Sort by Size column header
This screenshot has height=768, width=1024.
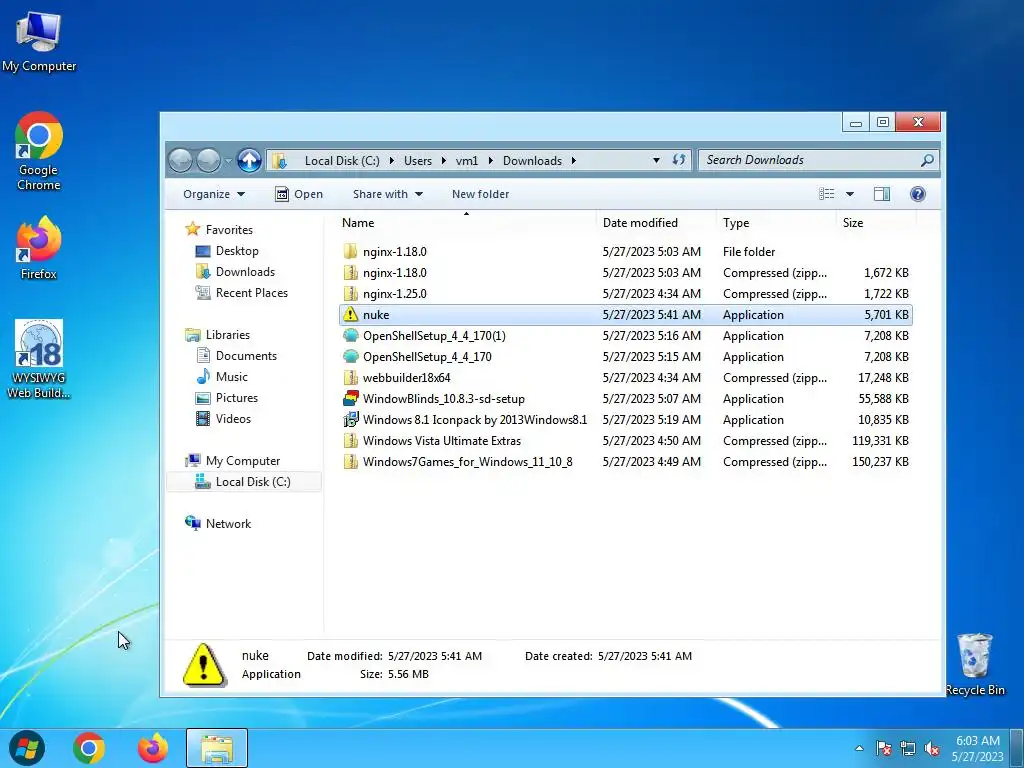(876, 223)
